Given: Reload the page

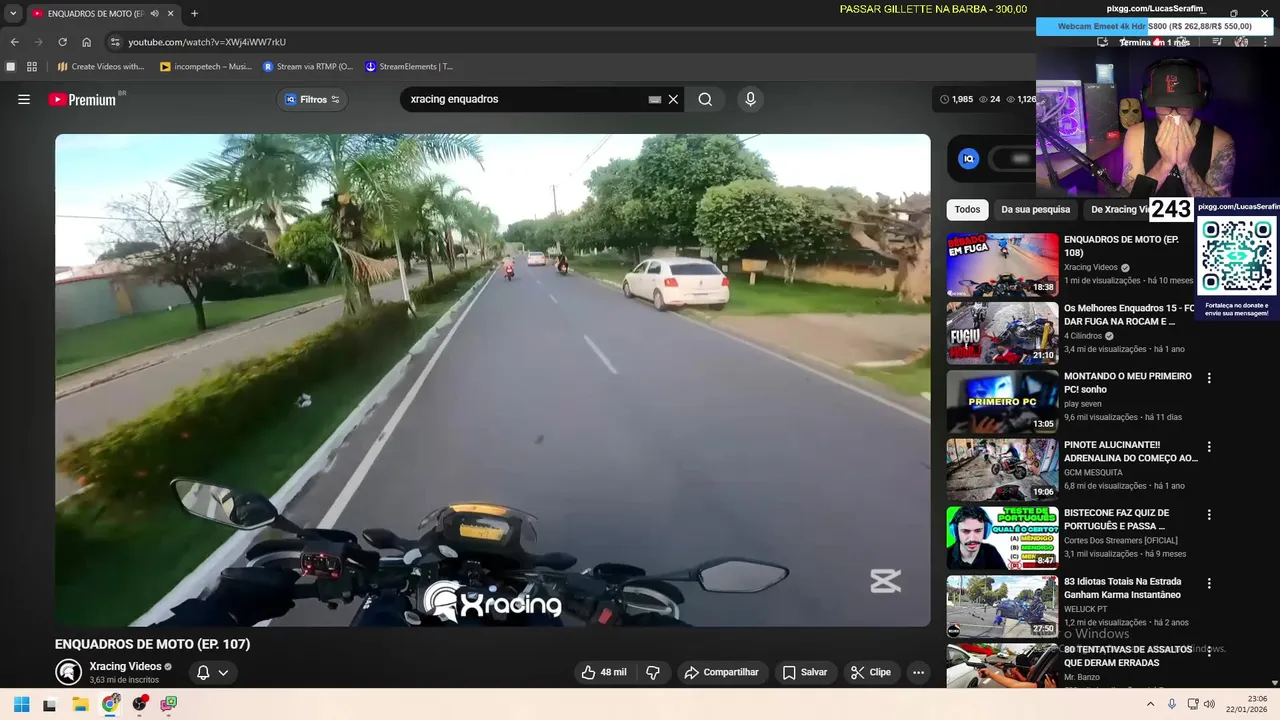Looking at the screenshot, I should 62,42.
